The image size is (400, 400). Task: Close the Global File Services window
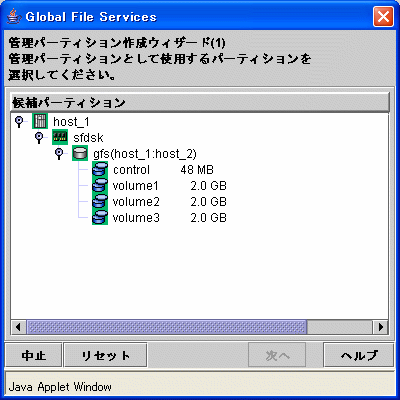click(x=383, y=16)
